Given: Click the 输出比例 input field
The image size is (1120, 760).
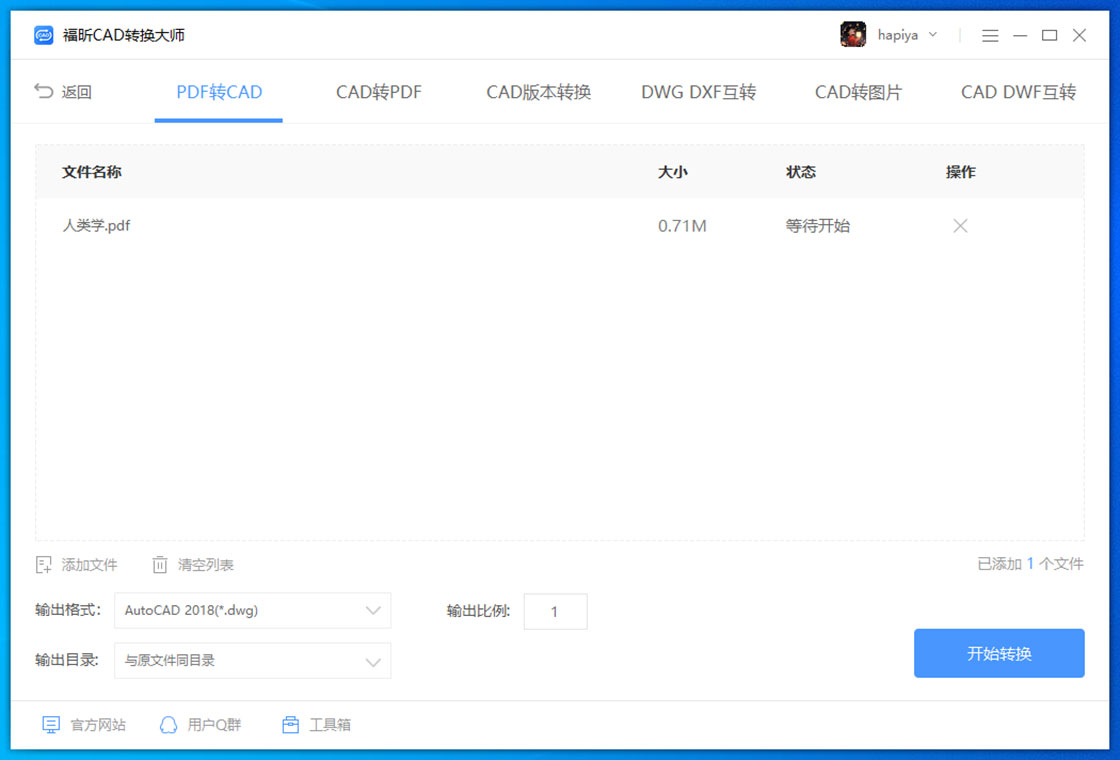Looking at the screenshot, I should coord(556,611).
